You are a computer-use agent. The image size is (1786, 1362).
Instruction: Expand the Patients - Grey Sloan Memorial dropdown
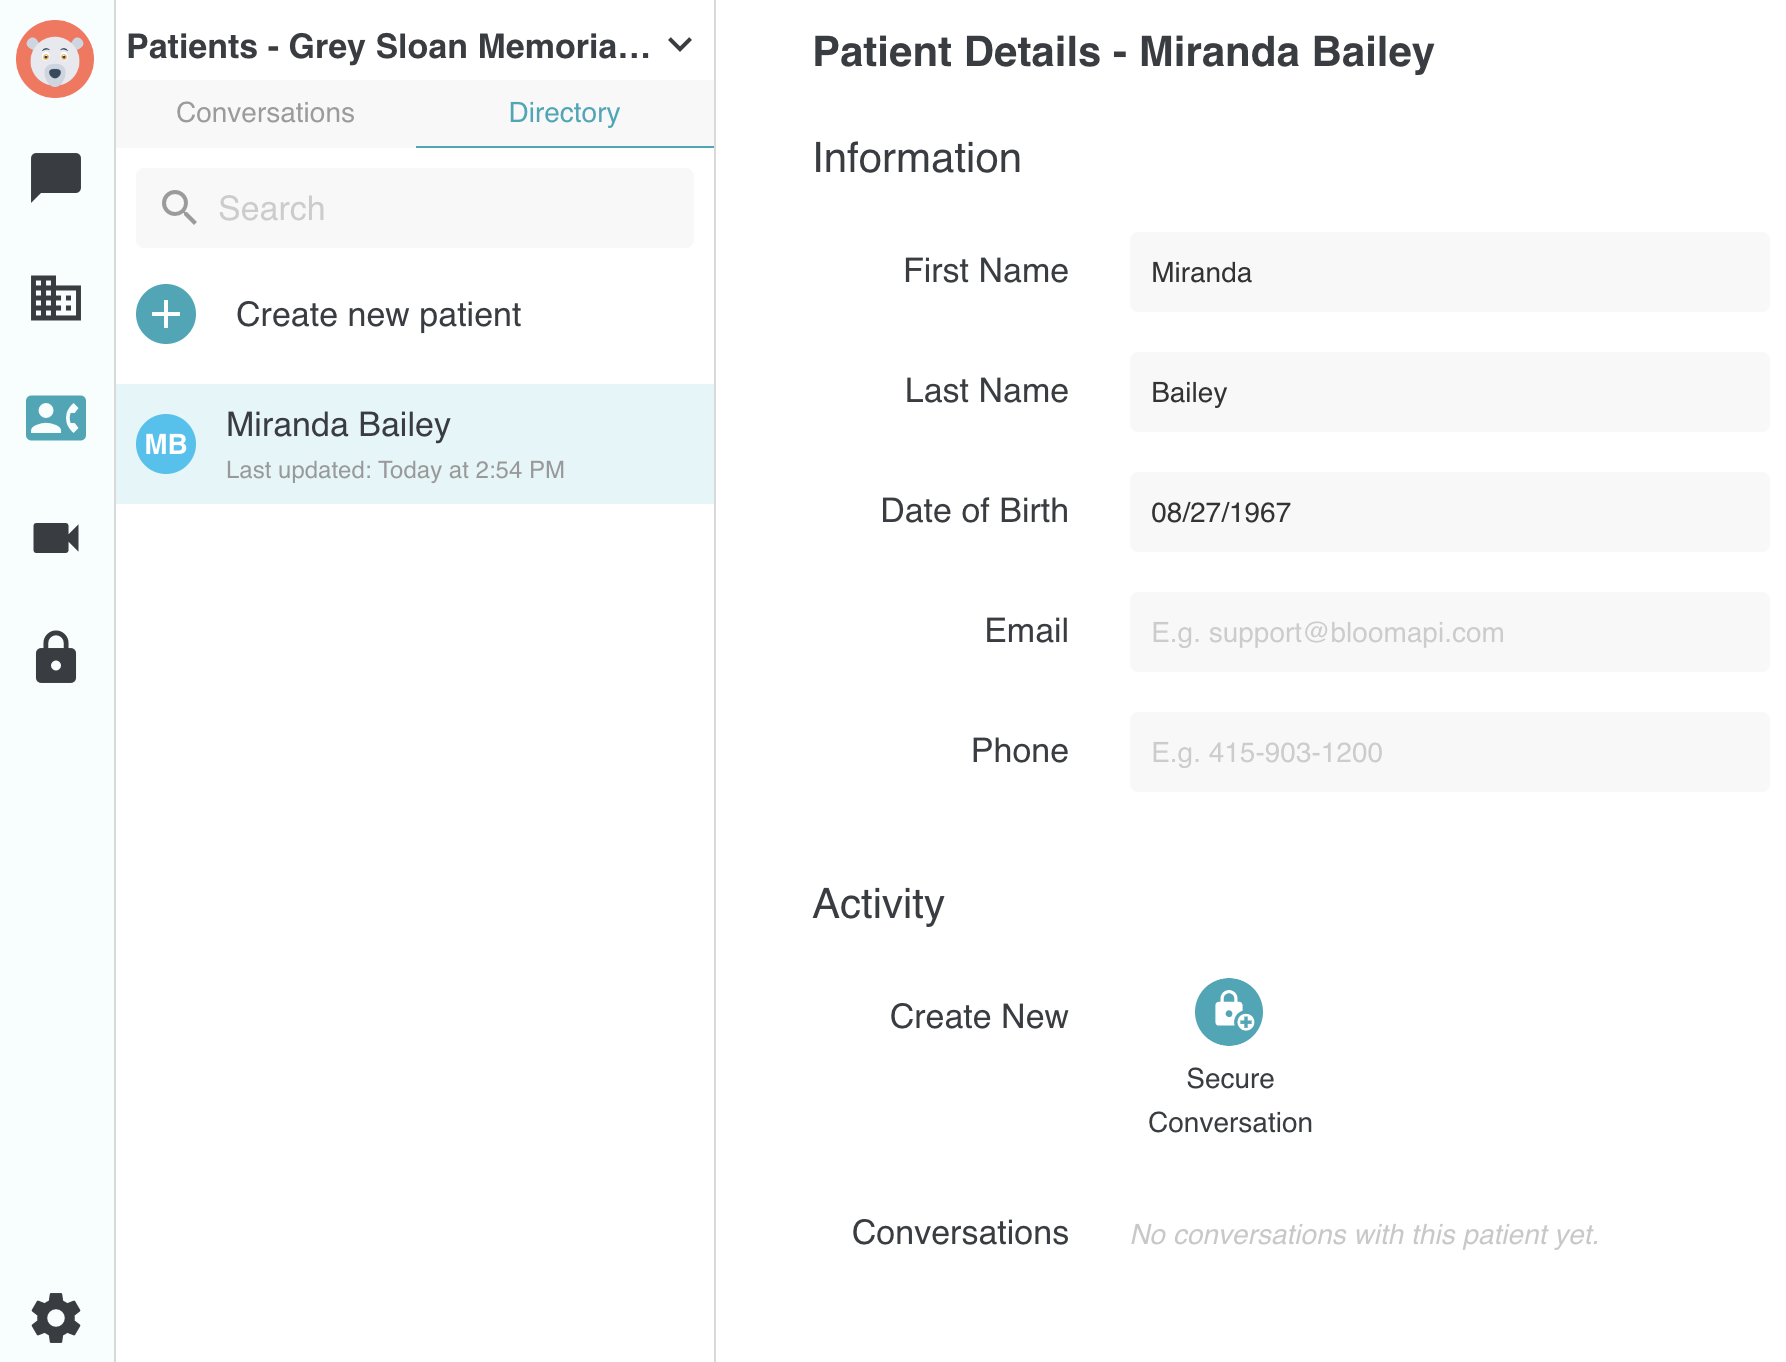pos(680,45)
